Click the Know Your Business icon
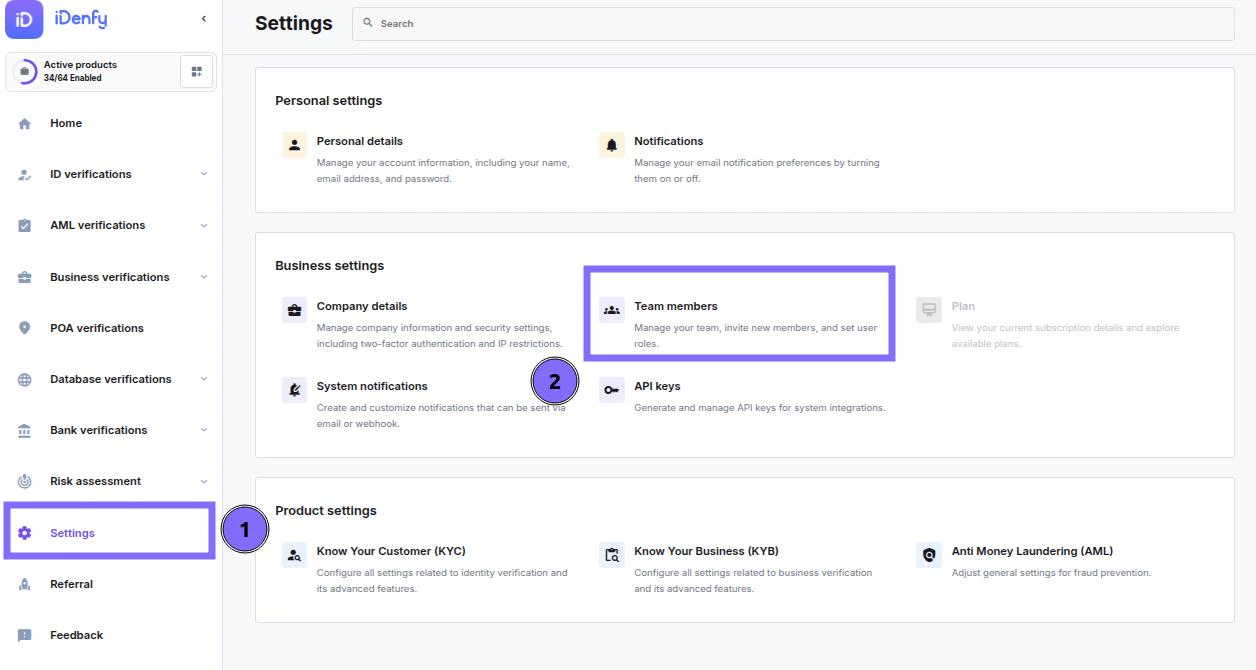This screenshot has height=670, width=1256. pyautogui.click(x=612, y=555)
